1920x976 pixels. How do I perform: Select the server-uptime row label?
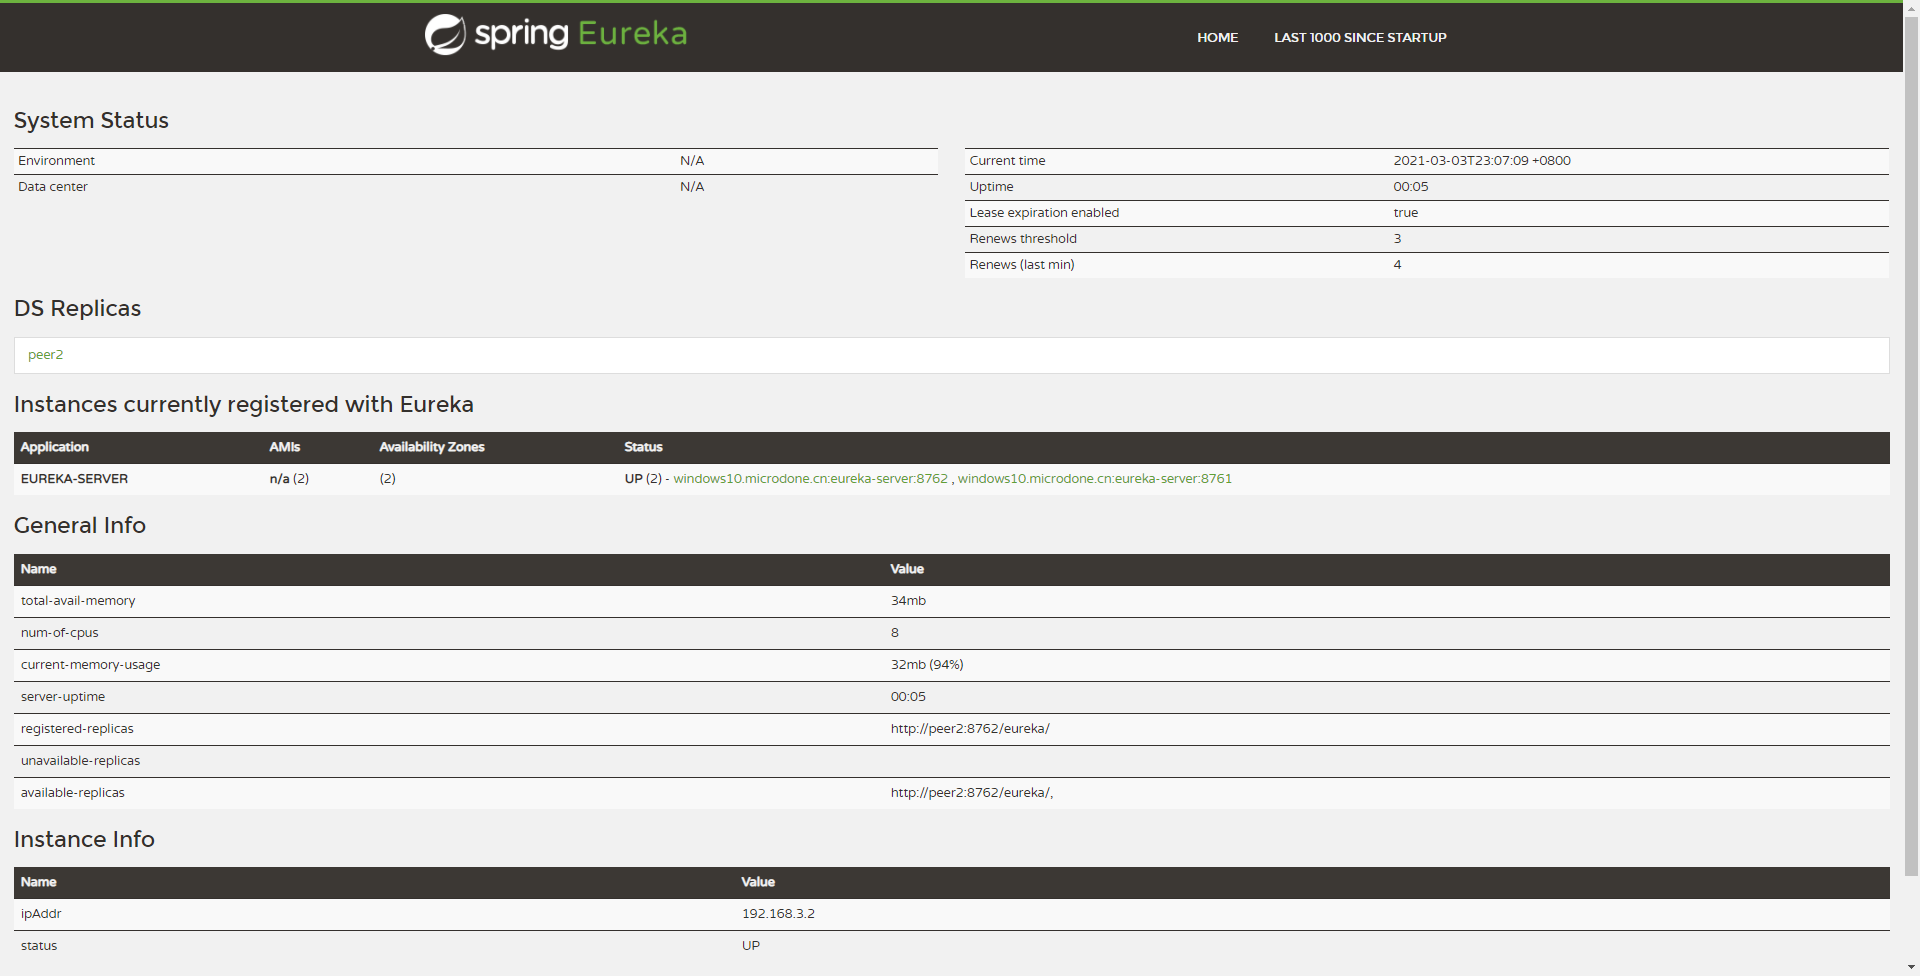tap(63, 697)
